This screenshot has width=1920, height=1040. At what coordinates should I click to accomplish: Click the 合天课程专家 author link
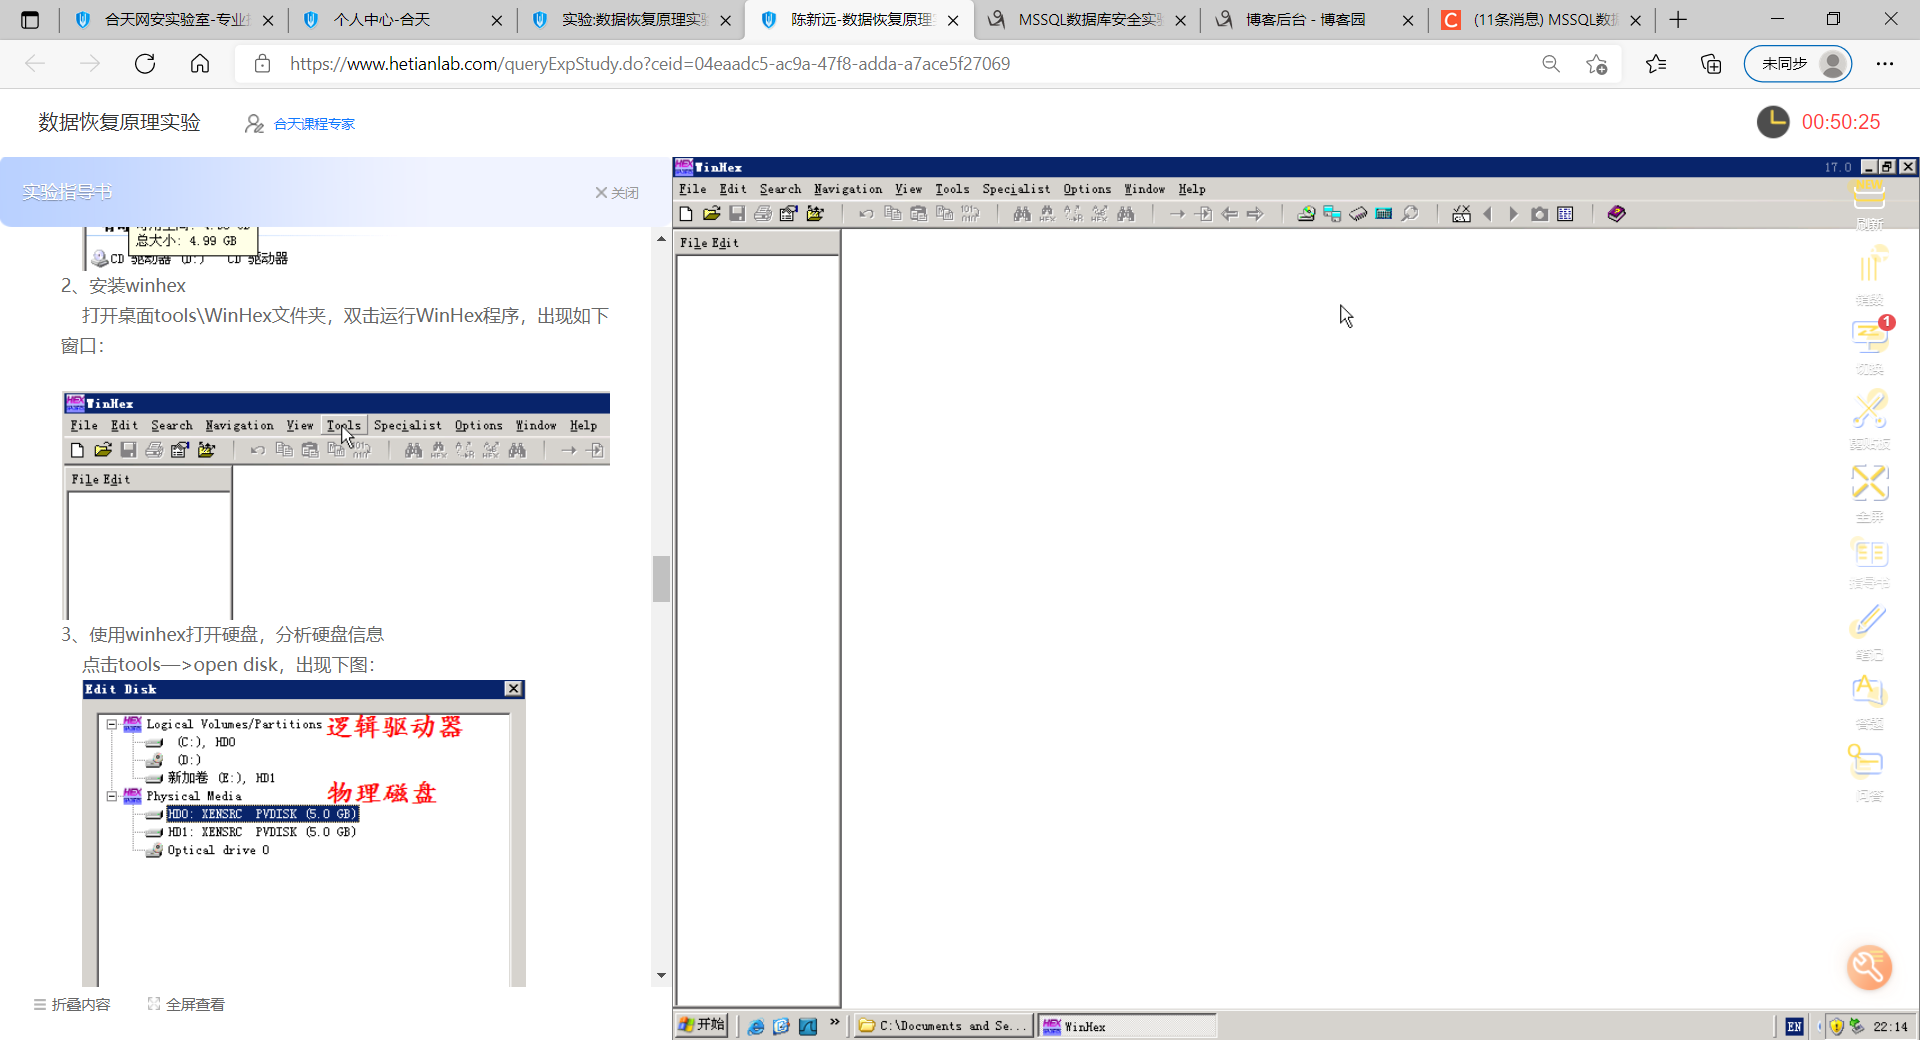click(x=314, y=124)
